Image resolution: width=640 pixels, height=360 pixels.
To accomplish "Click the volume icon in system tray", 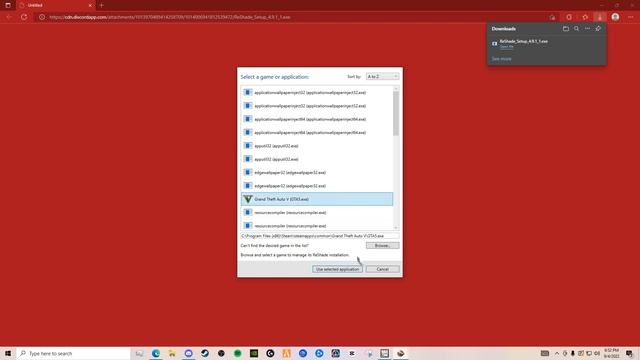I will point(597,353).
